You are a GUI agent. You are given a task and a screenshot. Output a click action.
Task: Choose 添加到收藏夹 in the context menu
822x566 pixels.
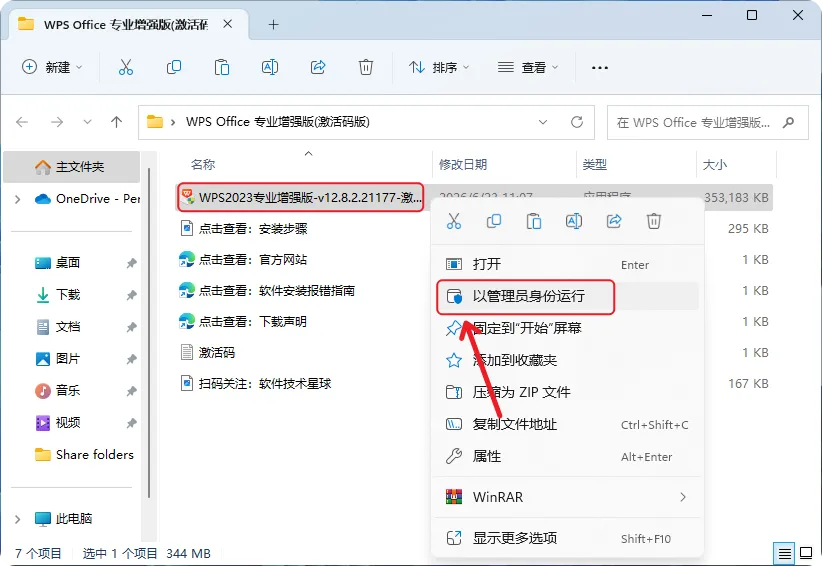(567, 360)
